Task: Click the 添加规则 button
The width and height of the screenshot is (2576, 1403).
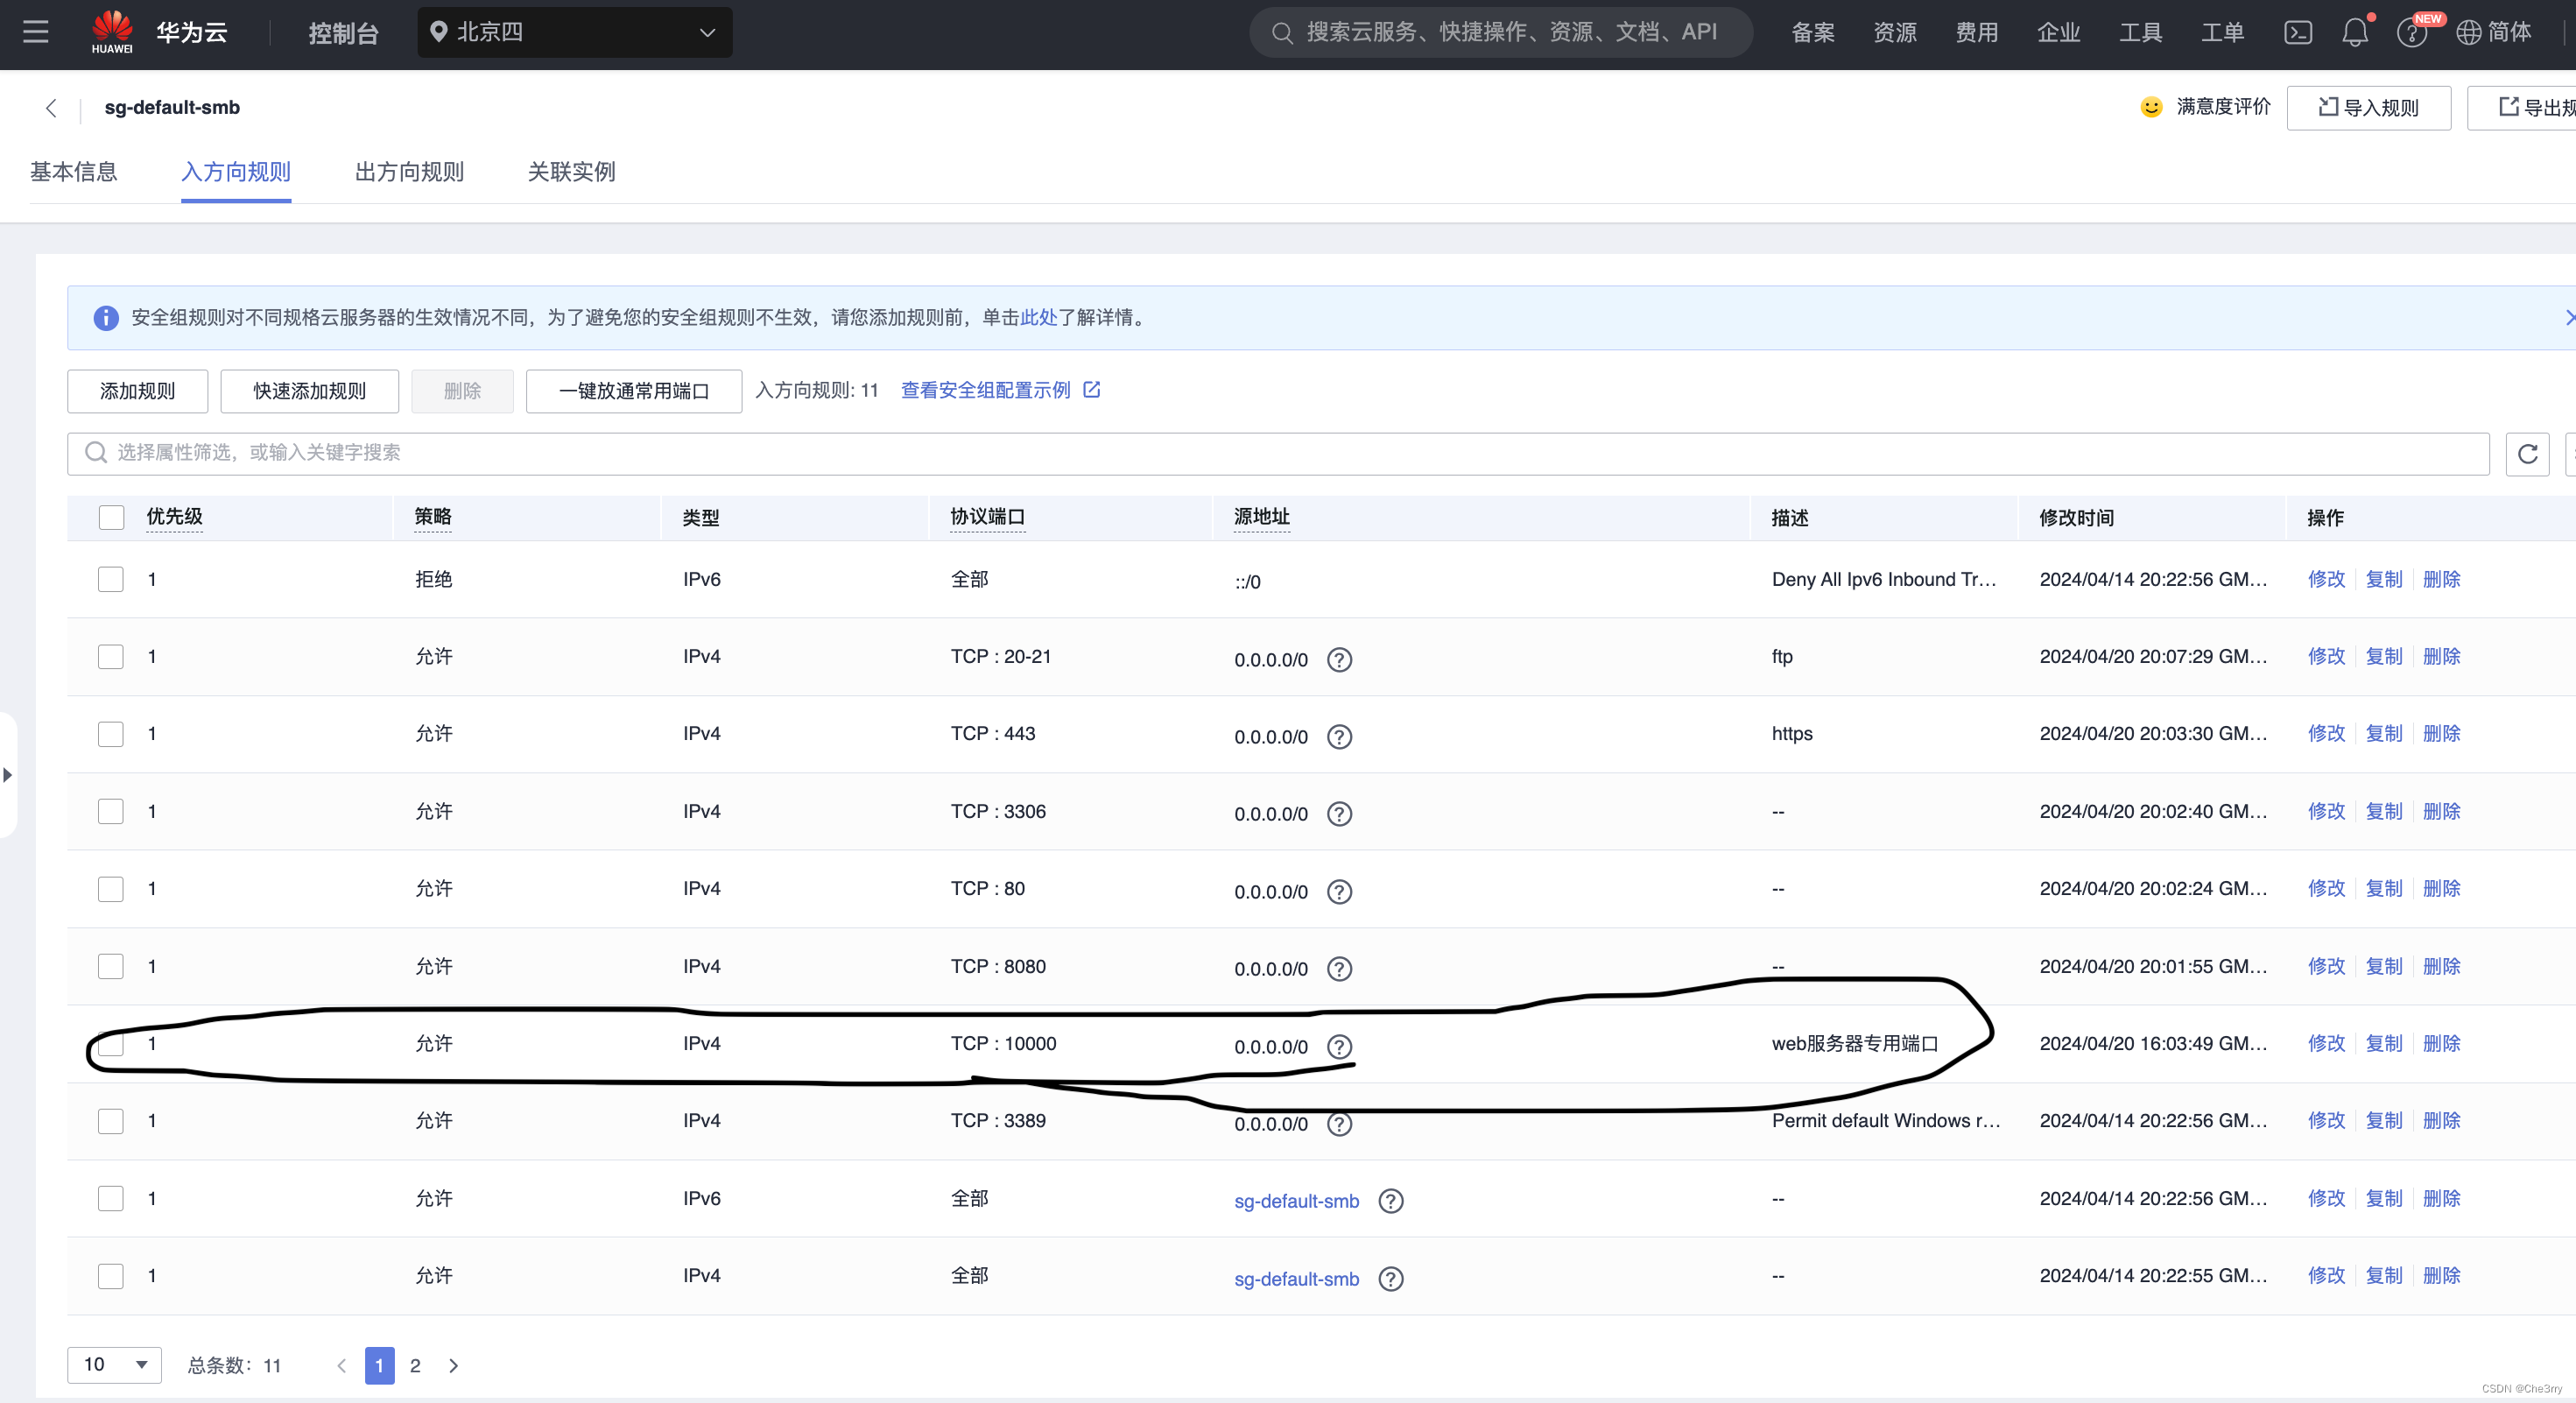Action: (137, 391)
